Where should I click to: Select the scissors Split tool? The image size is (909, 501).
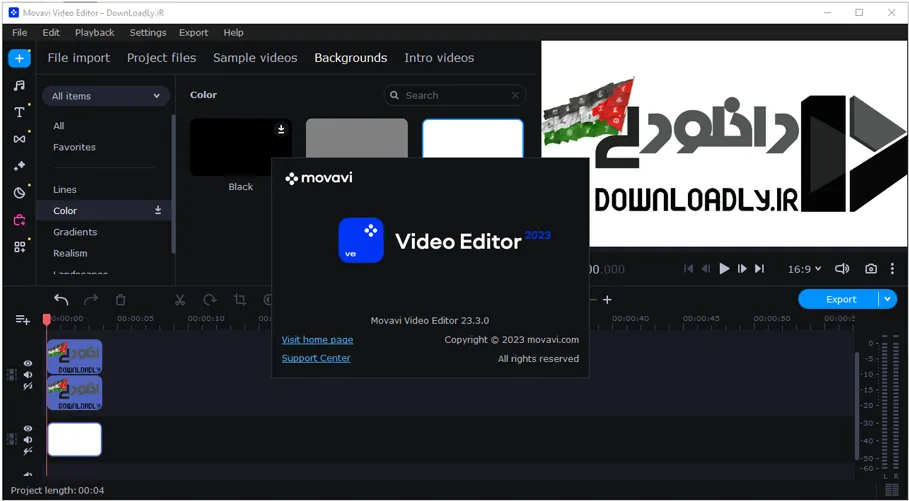click(180, 300)
